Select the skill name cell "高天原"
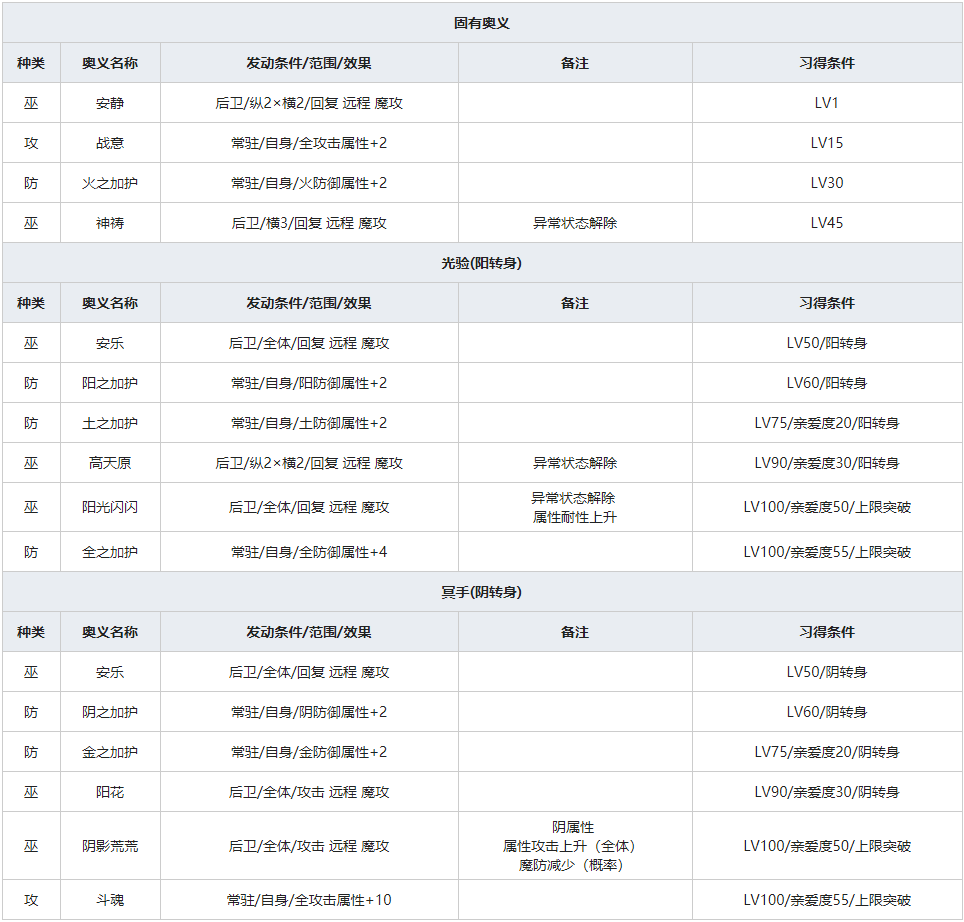The width and height of the screenshot is (964, 922). point(110,463)
